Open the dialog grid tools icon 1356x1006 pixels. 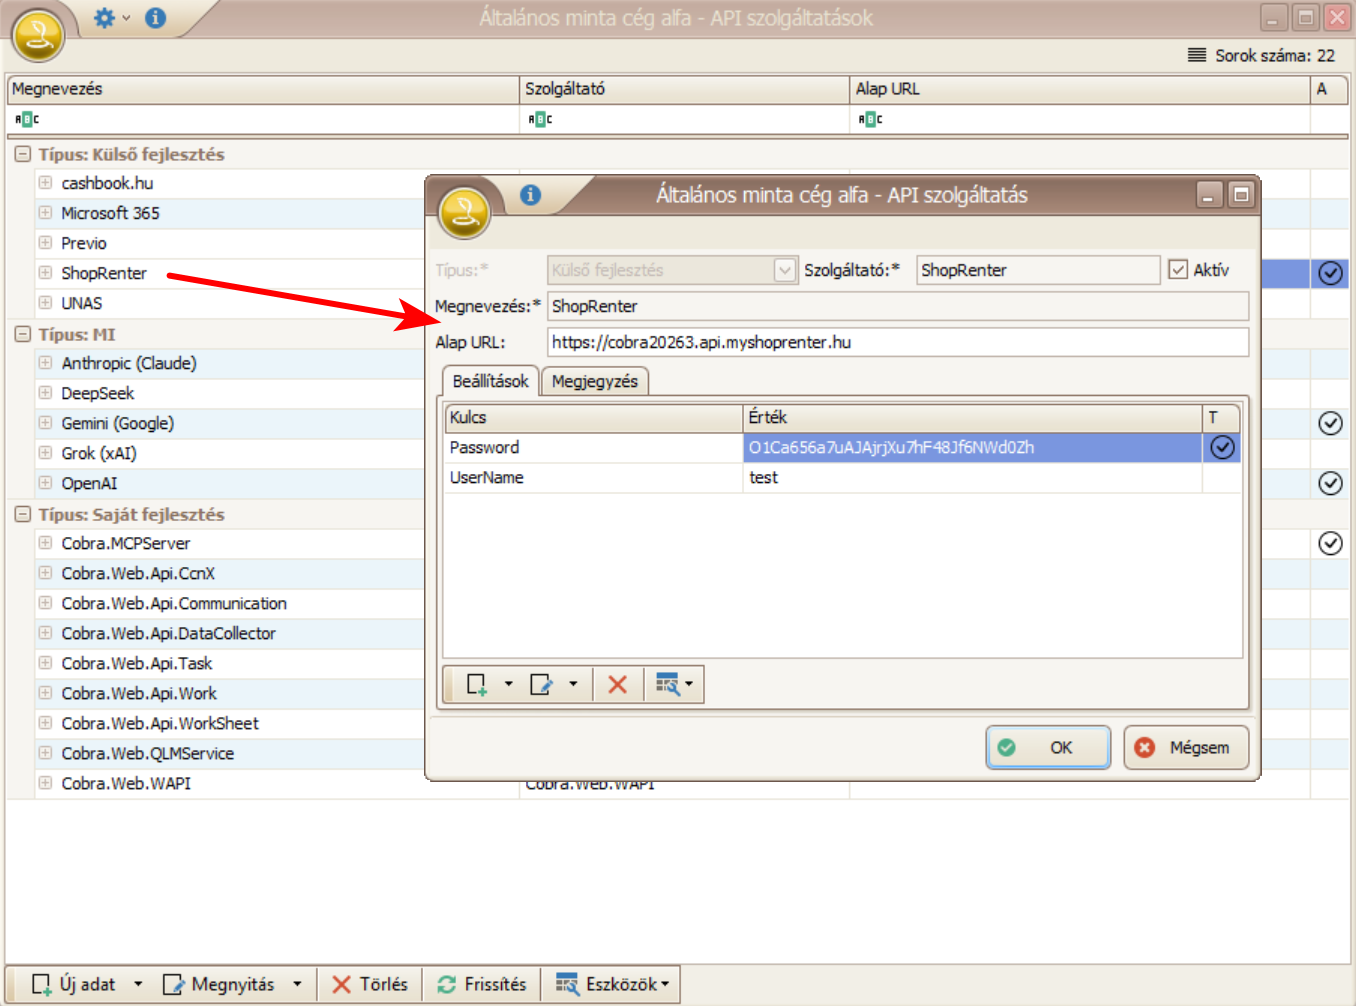click(668, 684)
